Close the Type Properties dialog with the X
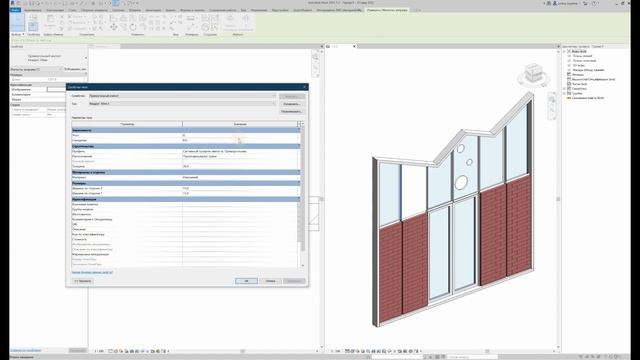640x360 pixels. pos(304,87)
